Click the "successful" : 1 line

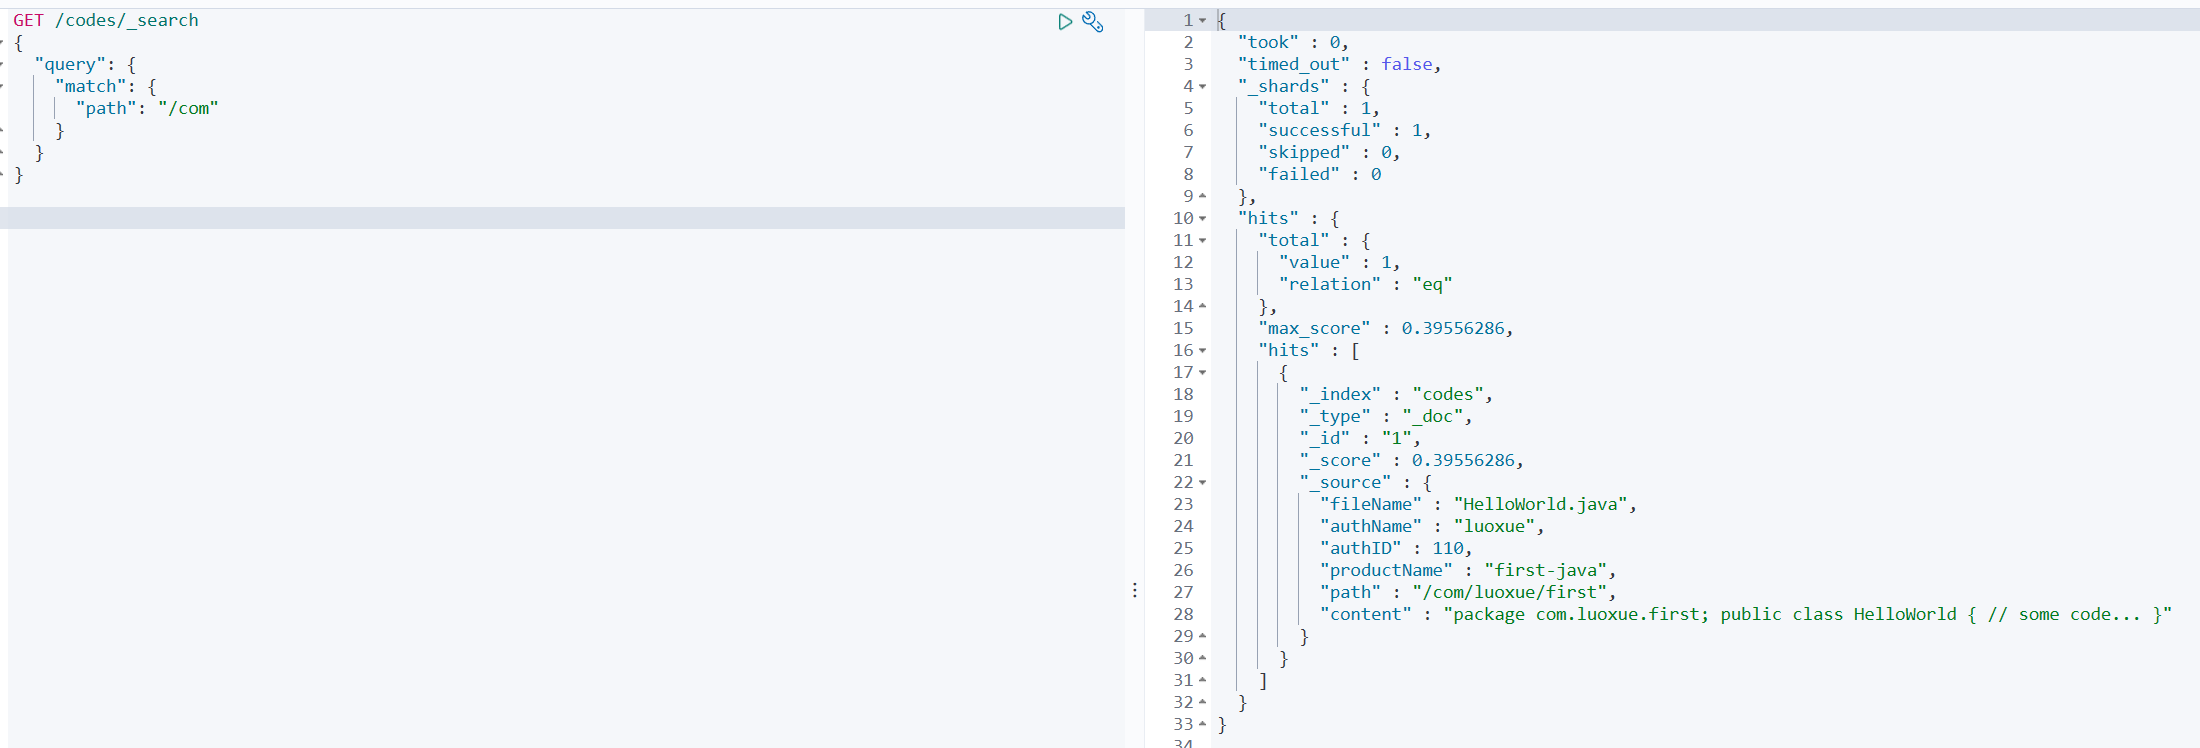[x=1344, y=130]
